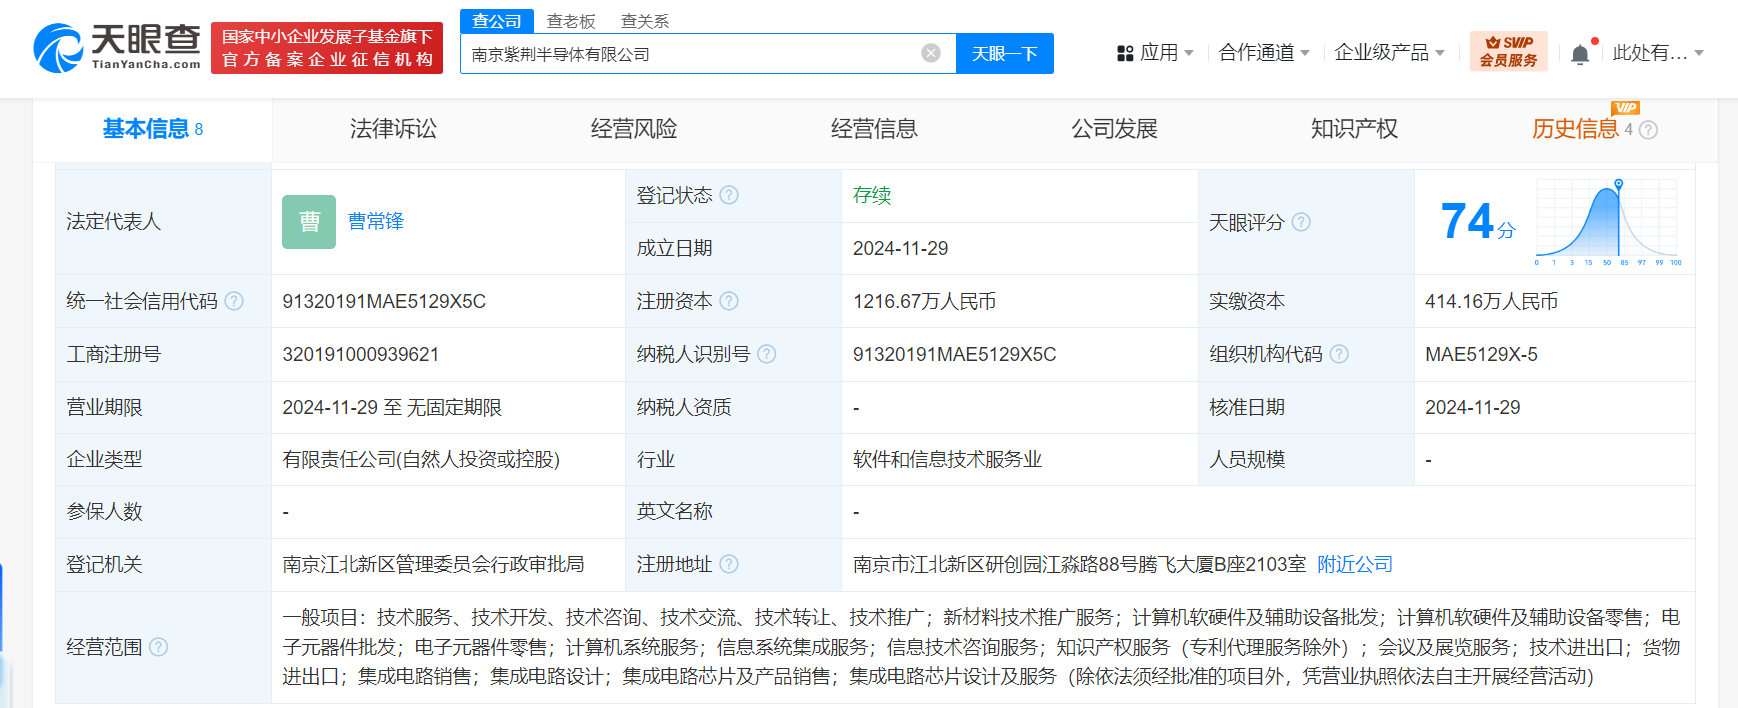Select the 查老板 search mode tab

click(x=571, y=21)
